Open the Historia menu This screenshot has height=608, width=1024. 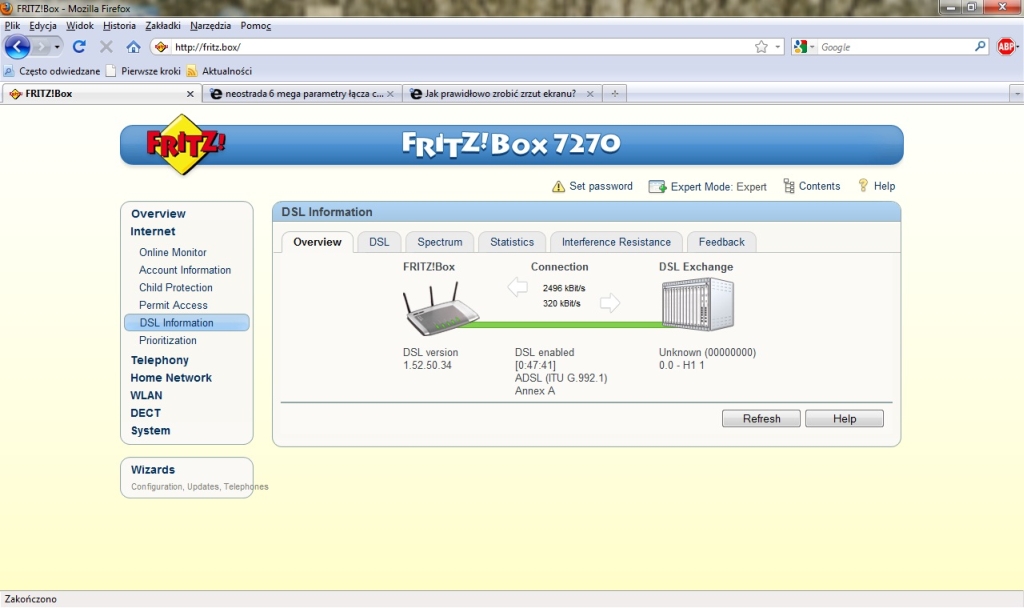click(120, 25)
